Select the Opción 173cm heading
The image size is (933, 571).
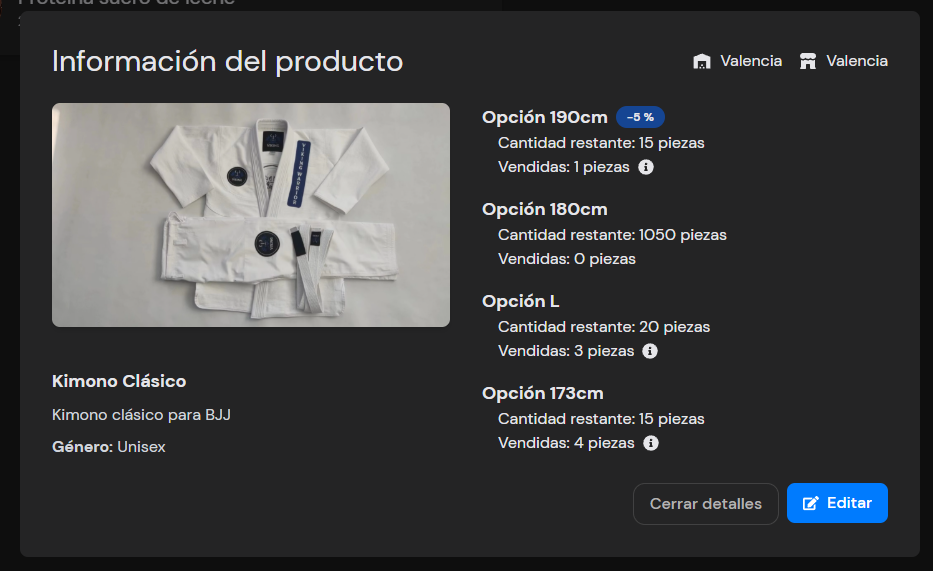542,393
